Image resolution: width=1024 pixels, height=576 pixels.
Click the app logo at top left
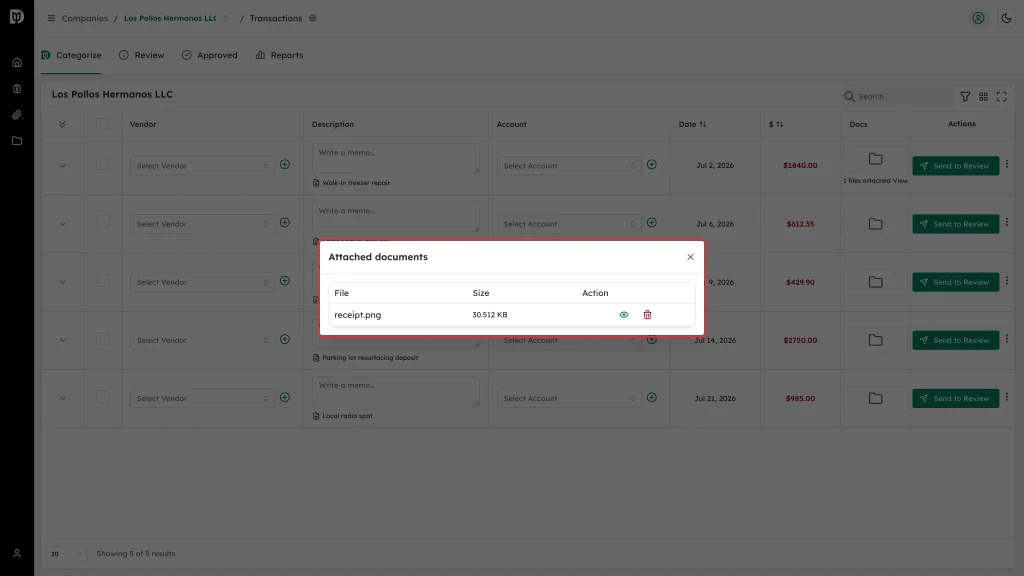tap(17, 17)
